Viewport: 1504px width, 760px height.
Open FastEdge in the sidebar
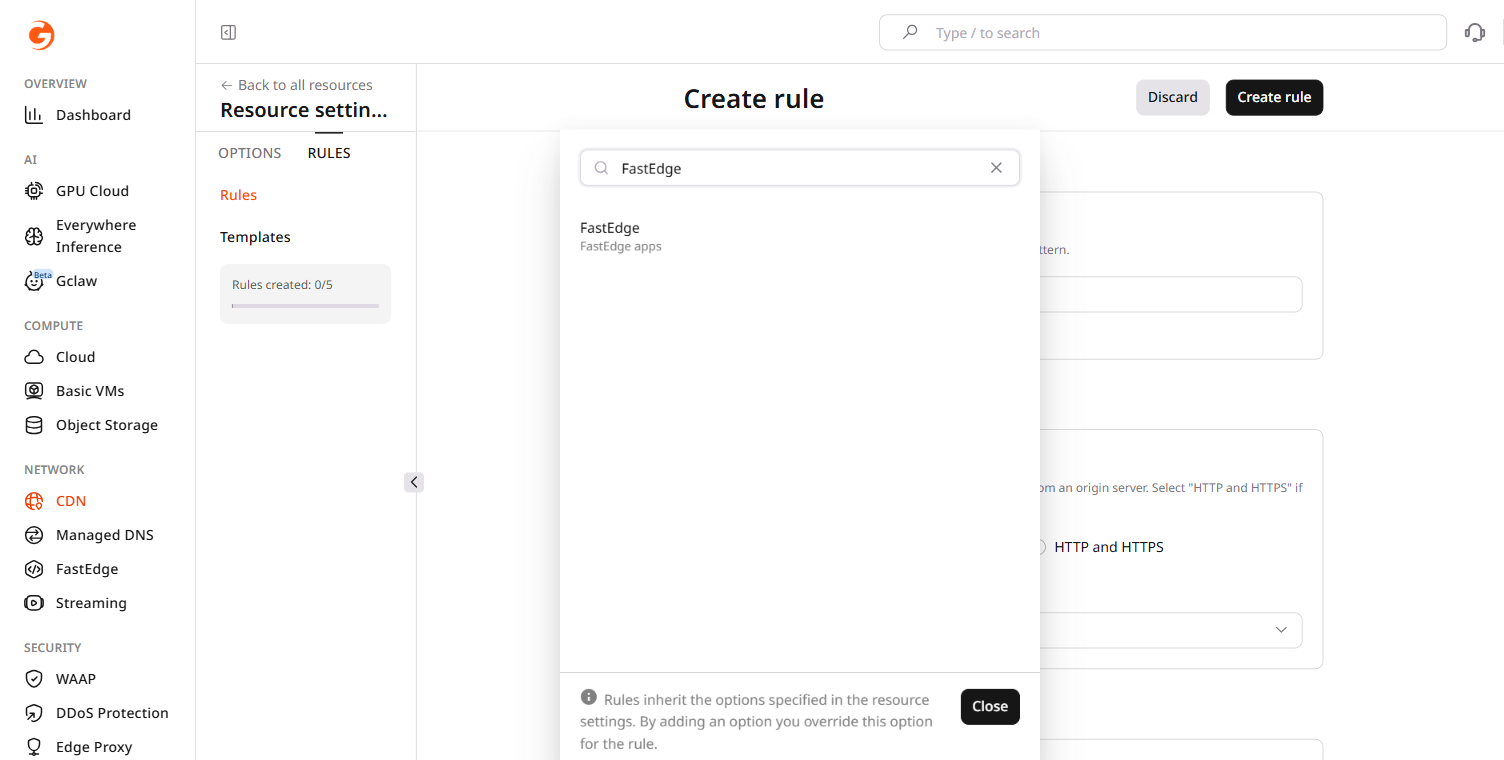(72, 569)
